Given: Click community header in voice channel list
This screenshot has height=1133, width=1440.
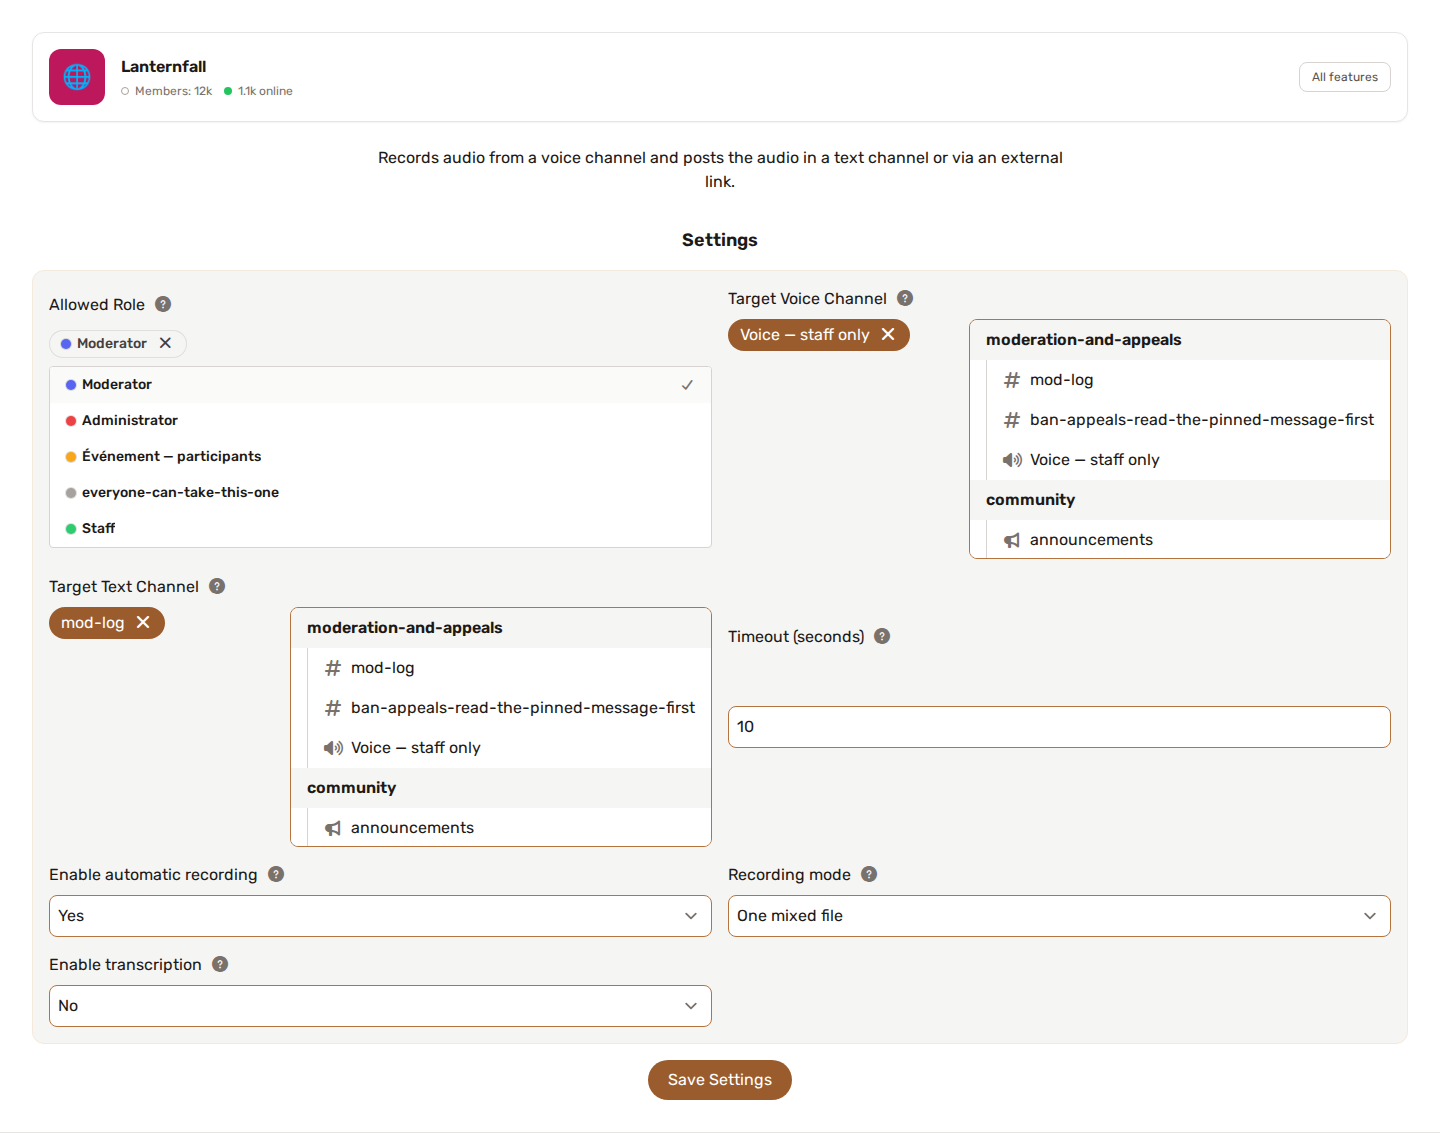Looking at the screenshot, I should tap(1180, 500).
